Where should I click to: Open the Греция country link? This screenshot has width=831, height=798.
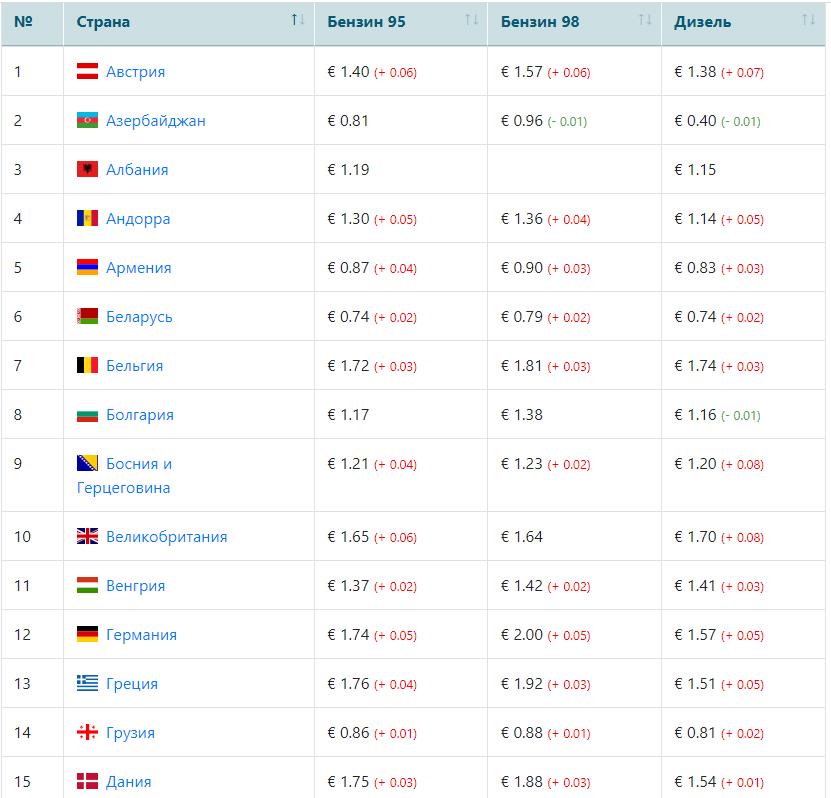point(132,684)
